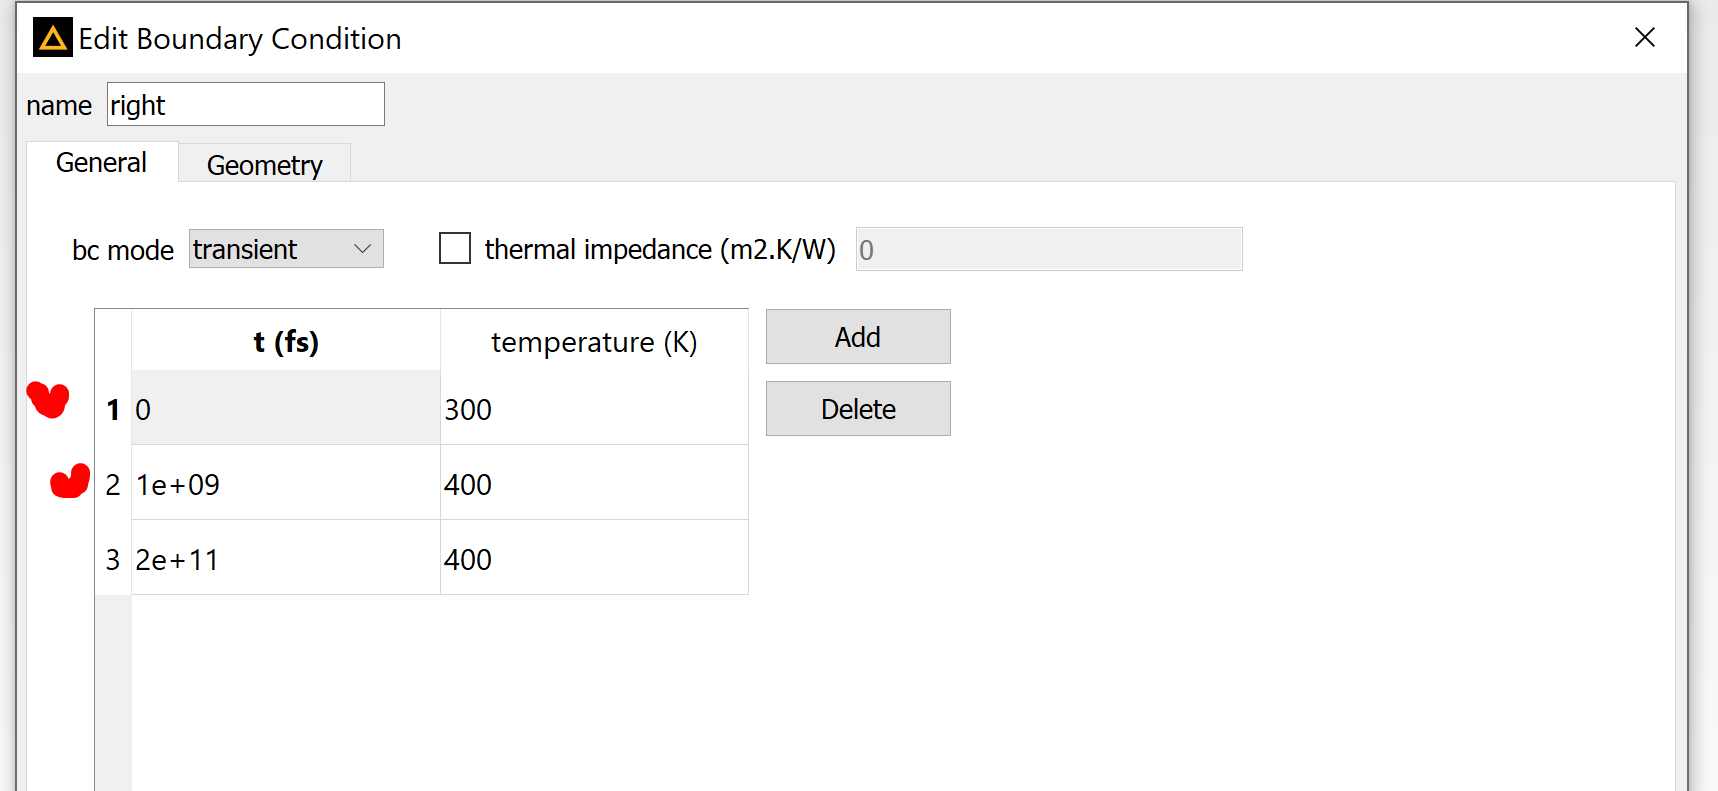
Task: Click the Add button
Action: click(858, 337)
